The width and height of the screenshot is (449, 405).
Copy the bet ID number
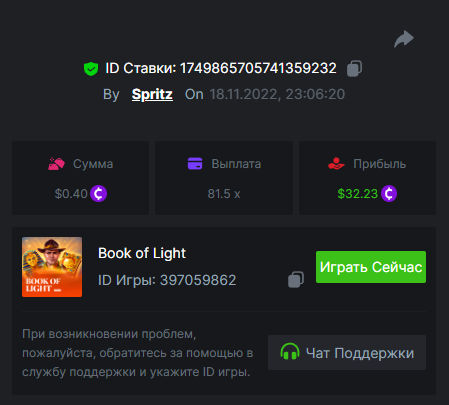[354, 68]
